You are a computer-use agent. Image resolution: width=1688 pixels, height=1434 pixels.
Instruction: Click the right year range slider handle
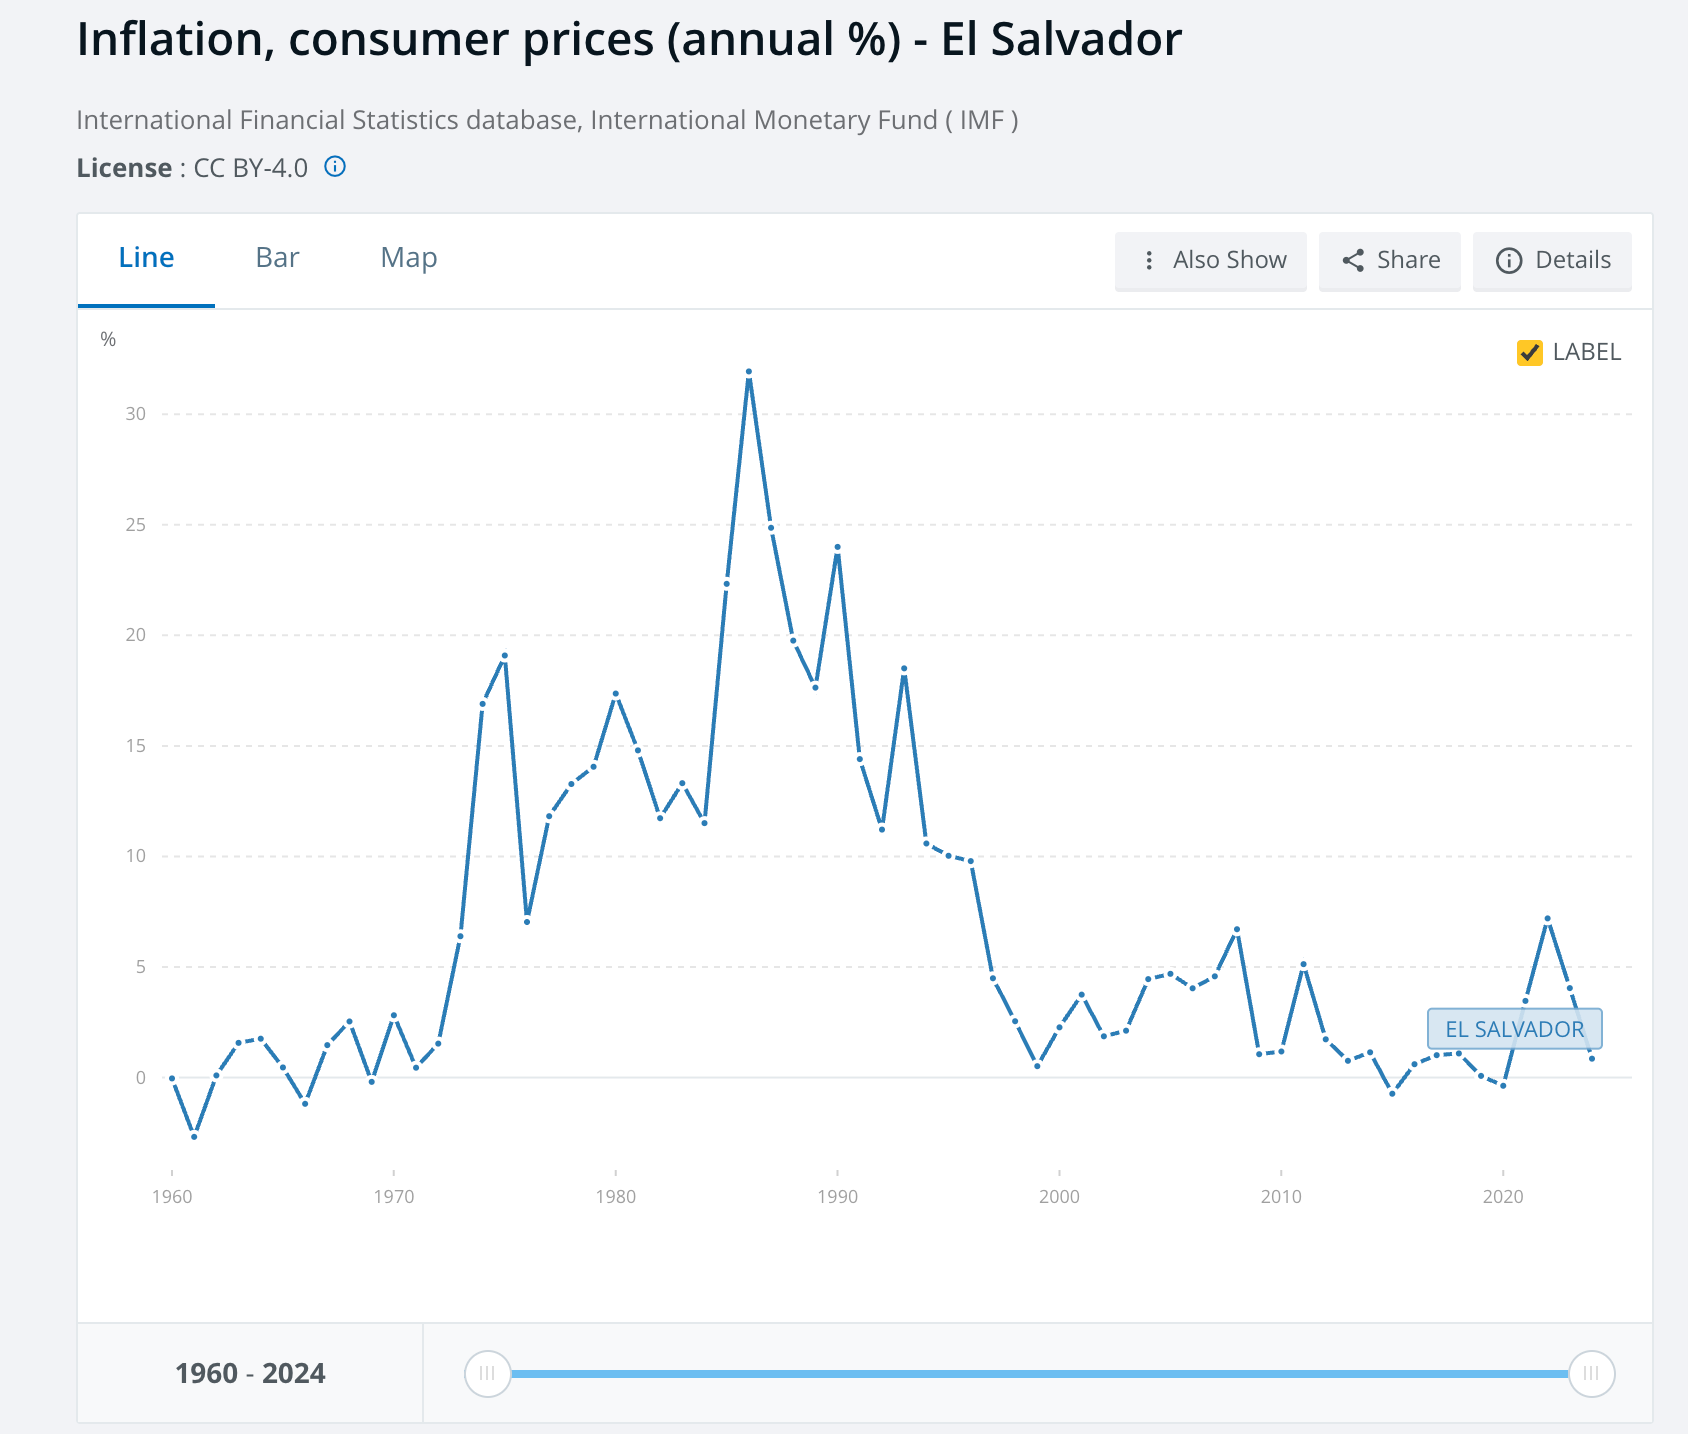pyautogui.click(x=1591, y=1373)
